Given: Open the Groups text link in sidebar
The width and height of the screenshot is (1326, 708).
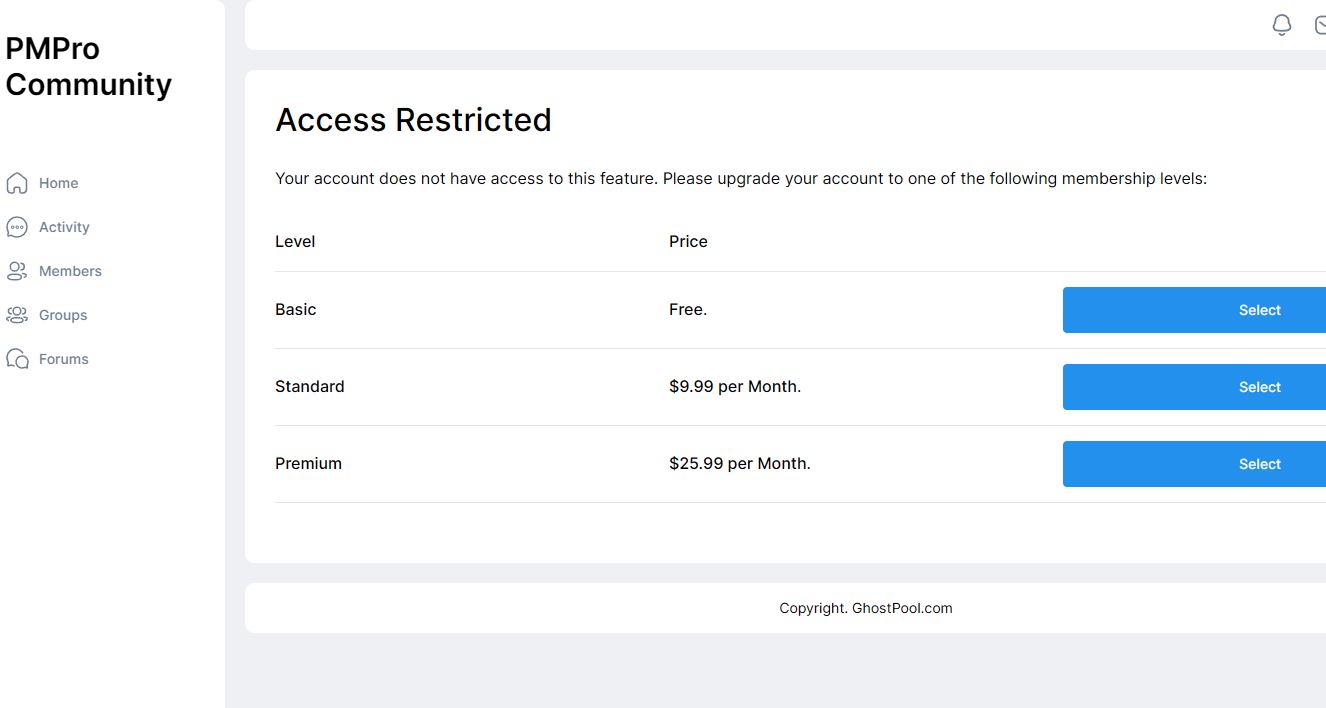Looking at the screenshot, I should (63, 315).
